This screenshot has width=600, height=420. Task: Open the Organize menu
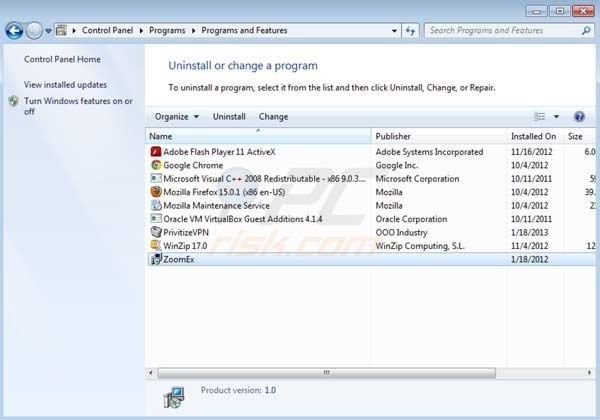[x=177, y=117]
